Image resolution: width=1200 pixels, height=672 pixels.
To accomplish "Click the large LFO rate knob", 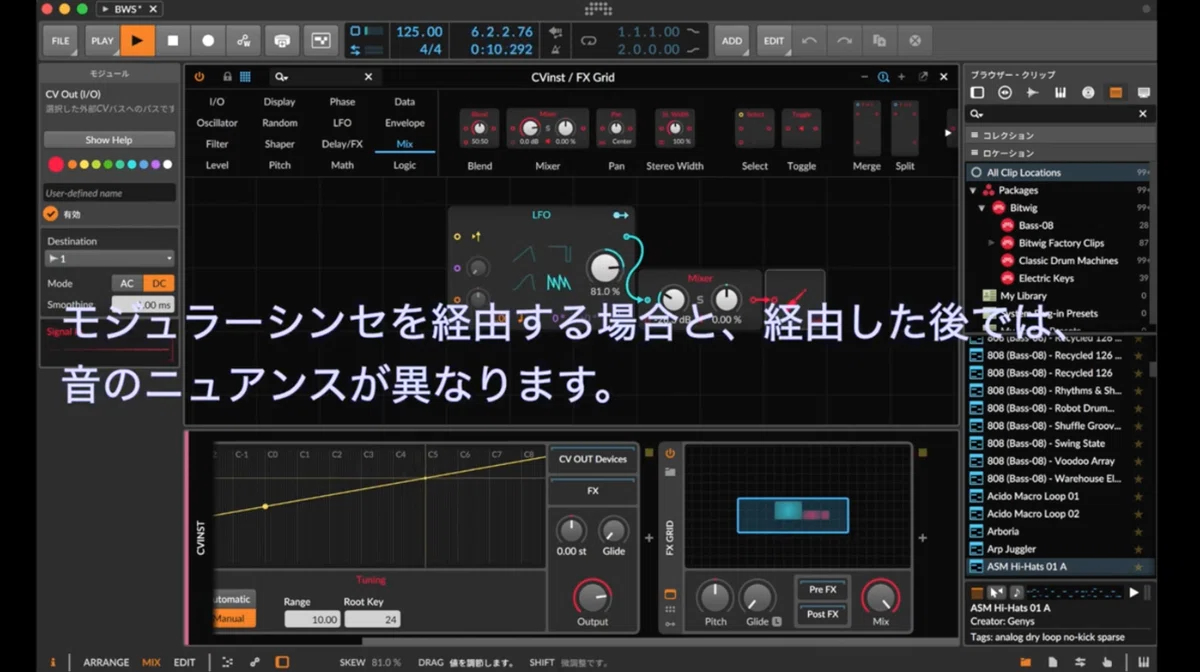I will (x=604, y=268).
